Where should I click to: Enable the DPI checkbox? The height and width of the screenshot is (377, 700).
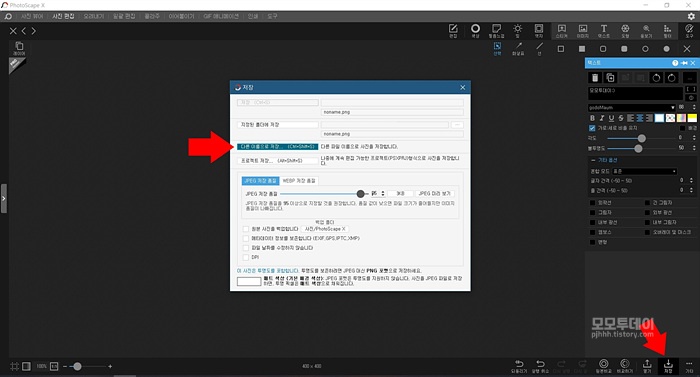click(x=246, y=257)
